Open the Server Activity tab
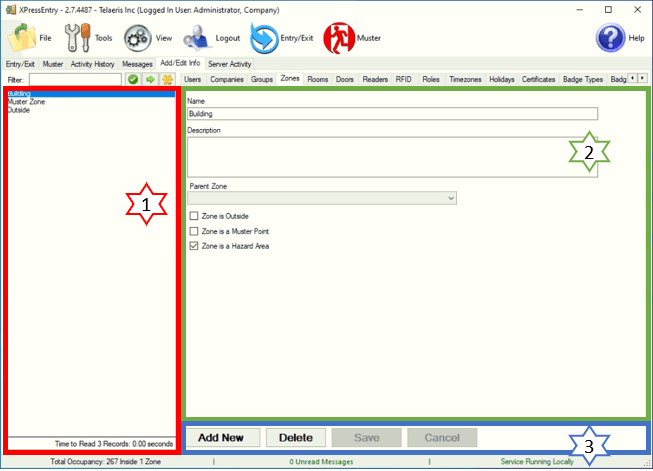653x471 pixels. (229, 64)
